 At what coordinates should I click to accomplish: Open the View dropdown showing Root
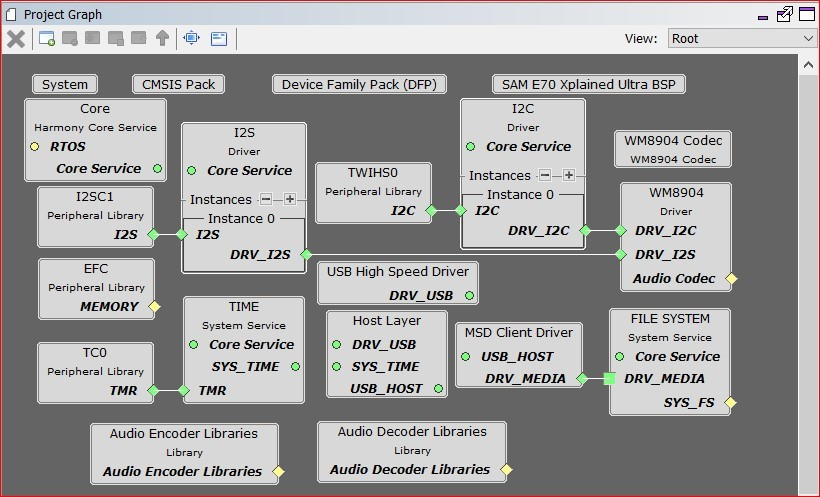click(742, 38)
